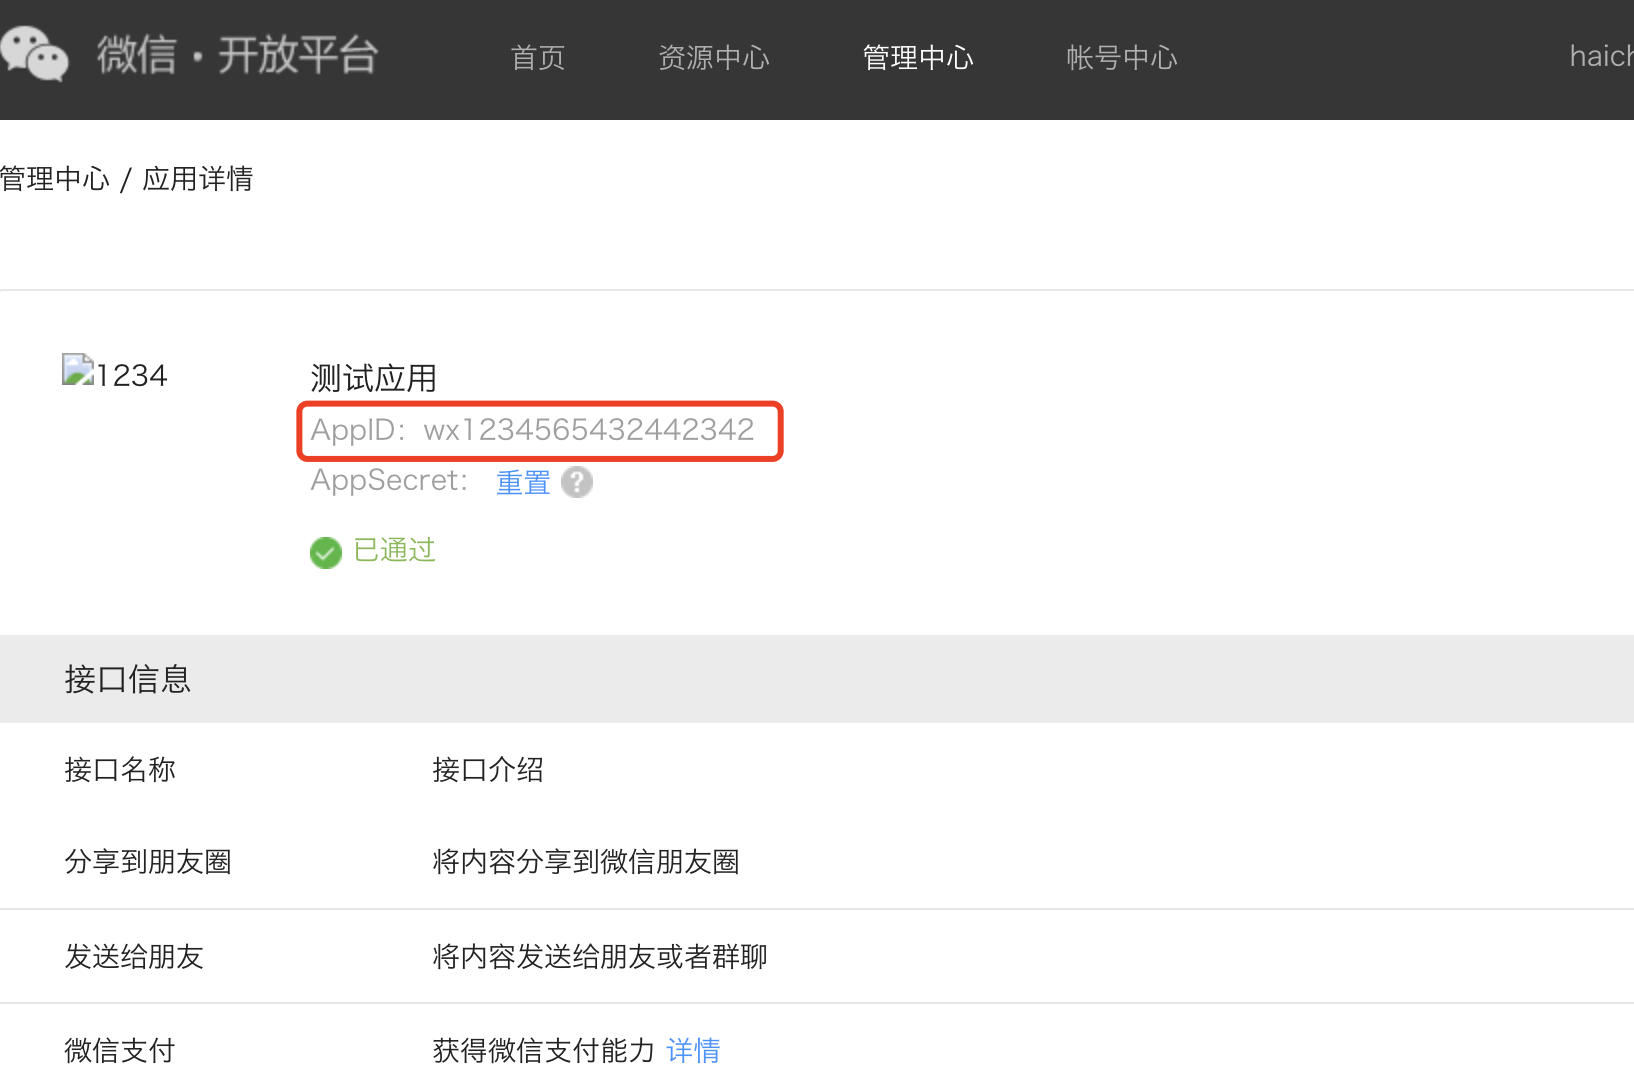Image resolution: width=1634 pixels, height=1086 pixels.
Task: Click the 接口名称 column header
Action: point(120,770)
